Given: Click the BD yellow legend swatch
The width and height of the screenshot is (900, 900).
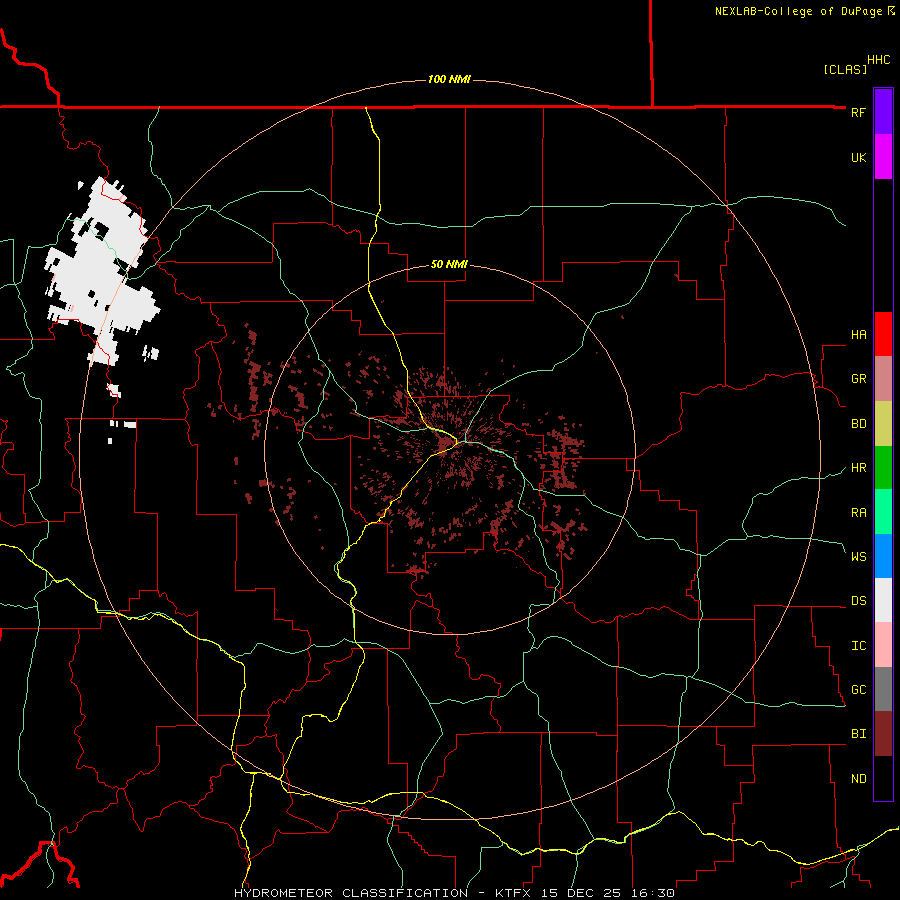Looking at the screenshot, I should click(883, 424).
